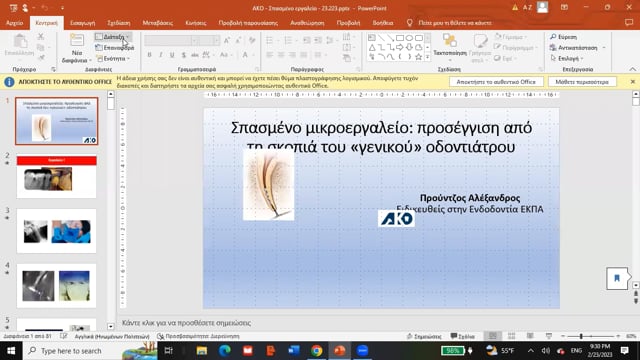This screenshot has height=360, width=640.
Task: Switch to the Σχεδίαση (Design) tab
Action: [119, 23]
